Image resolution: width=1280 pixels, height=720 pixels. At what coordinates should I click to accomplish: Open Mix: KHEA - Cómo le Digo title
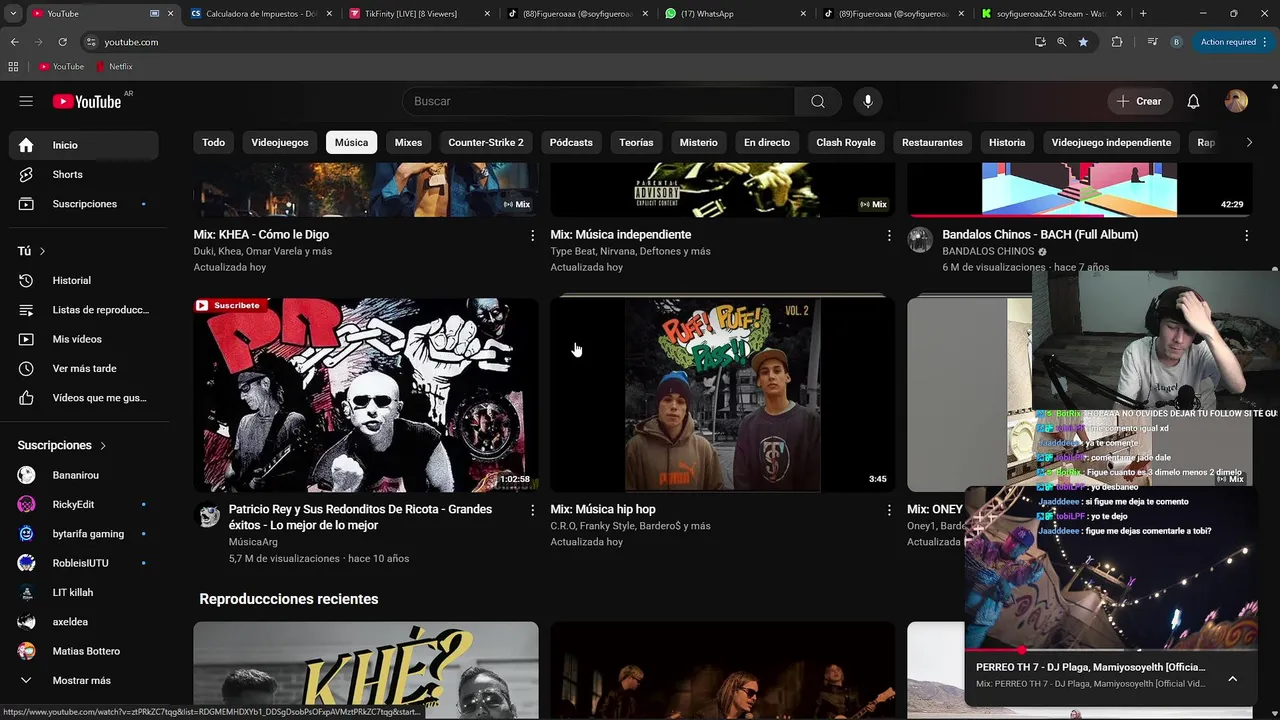[x=261, y=235]
